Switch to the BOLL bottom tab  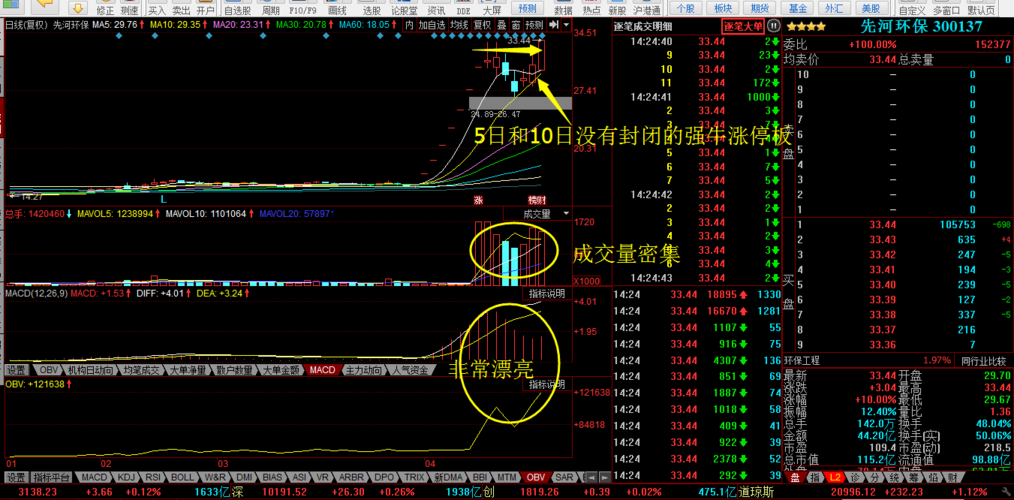coord(182,477)
